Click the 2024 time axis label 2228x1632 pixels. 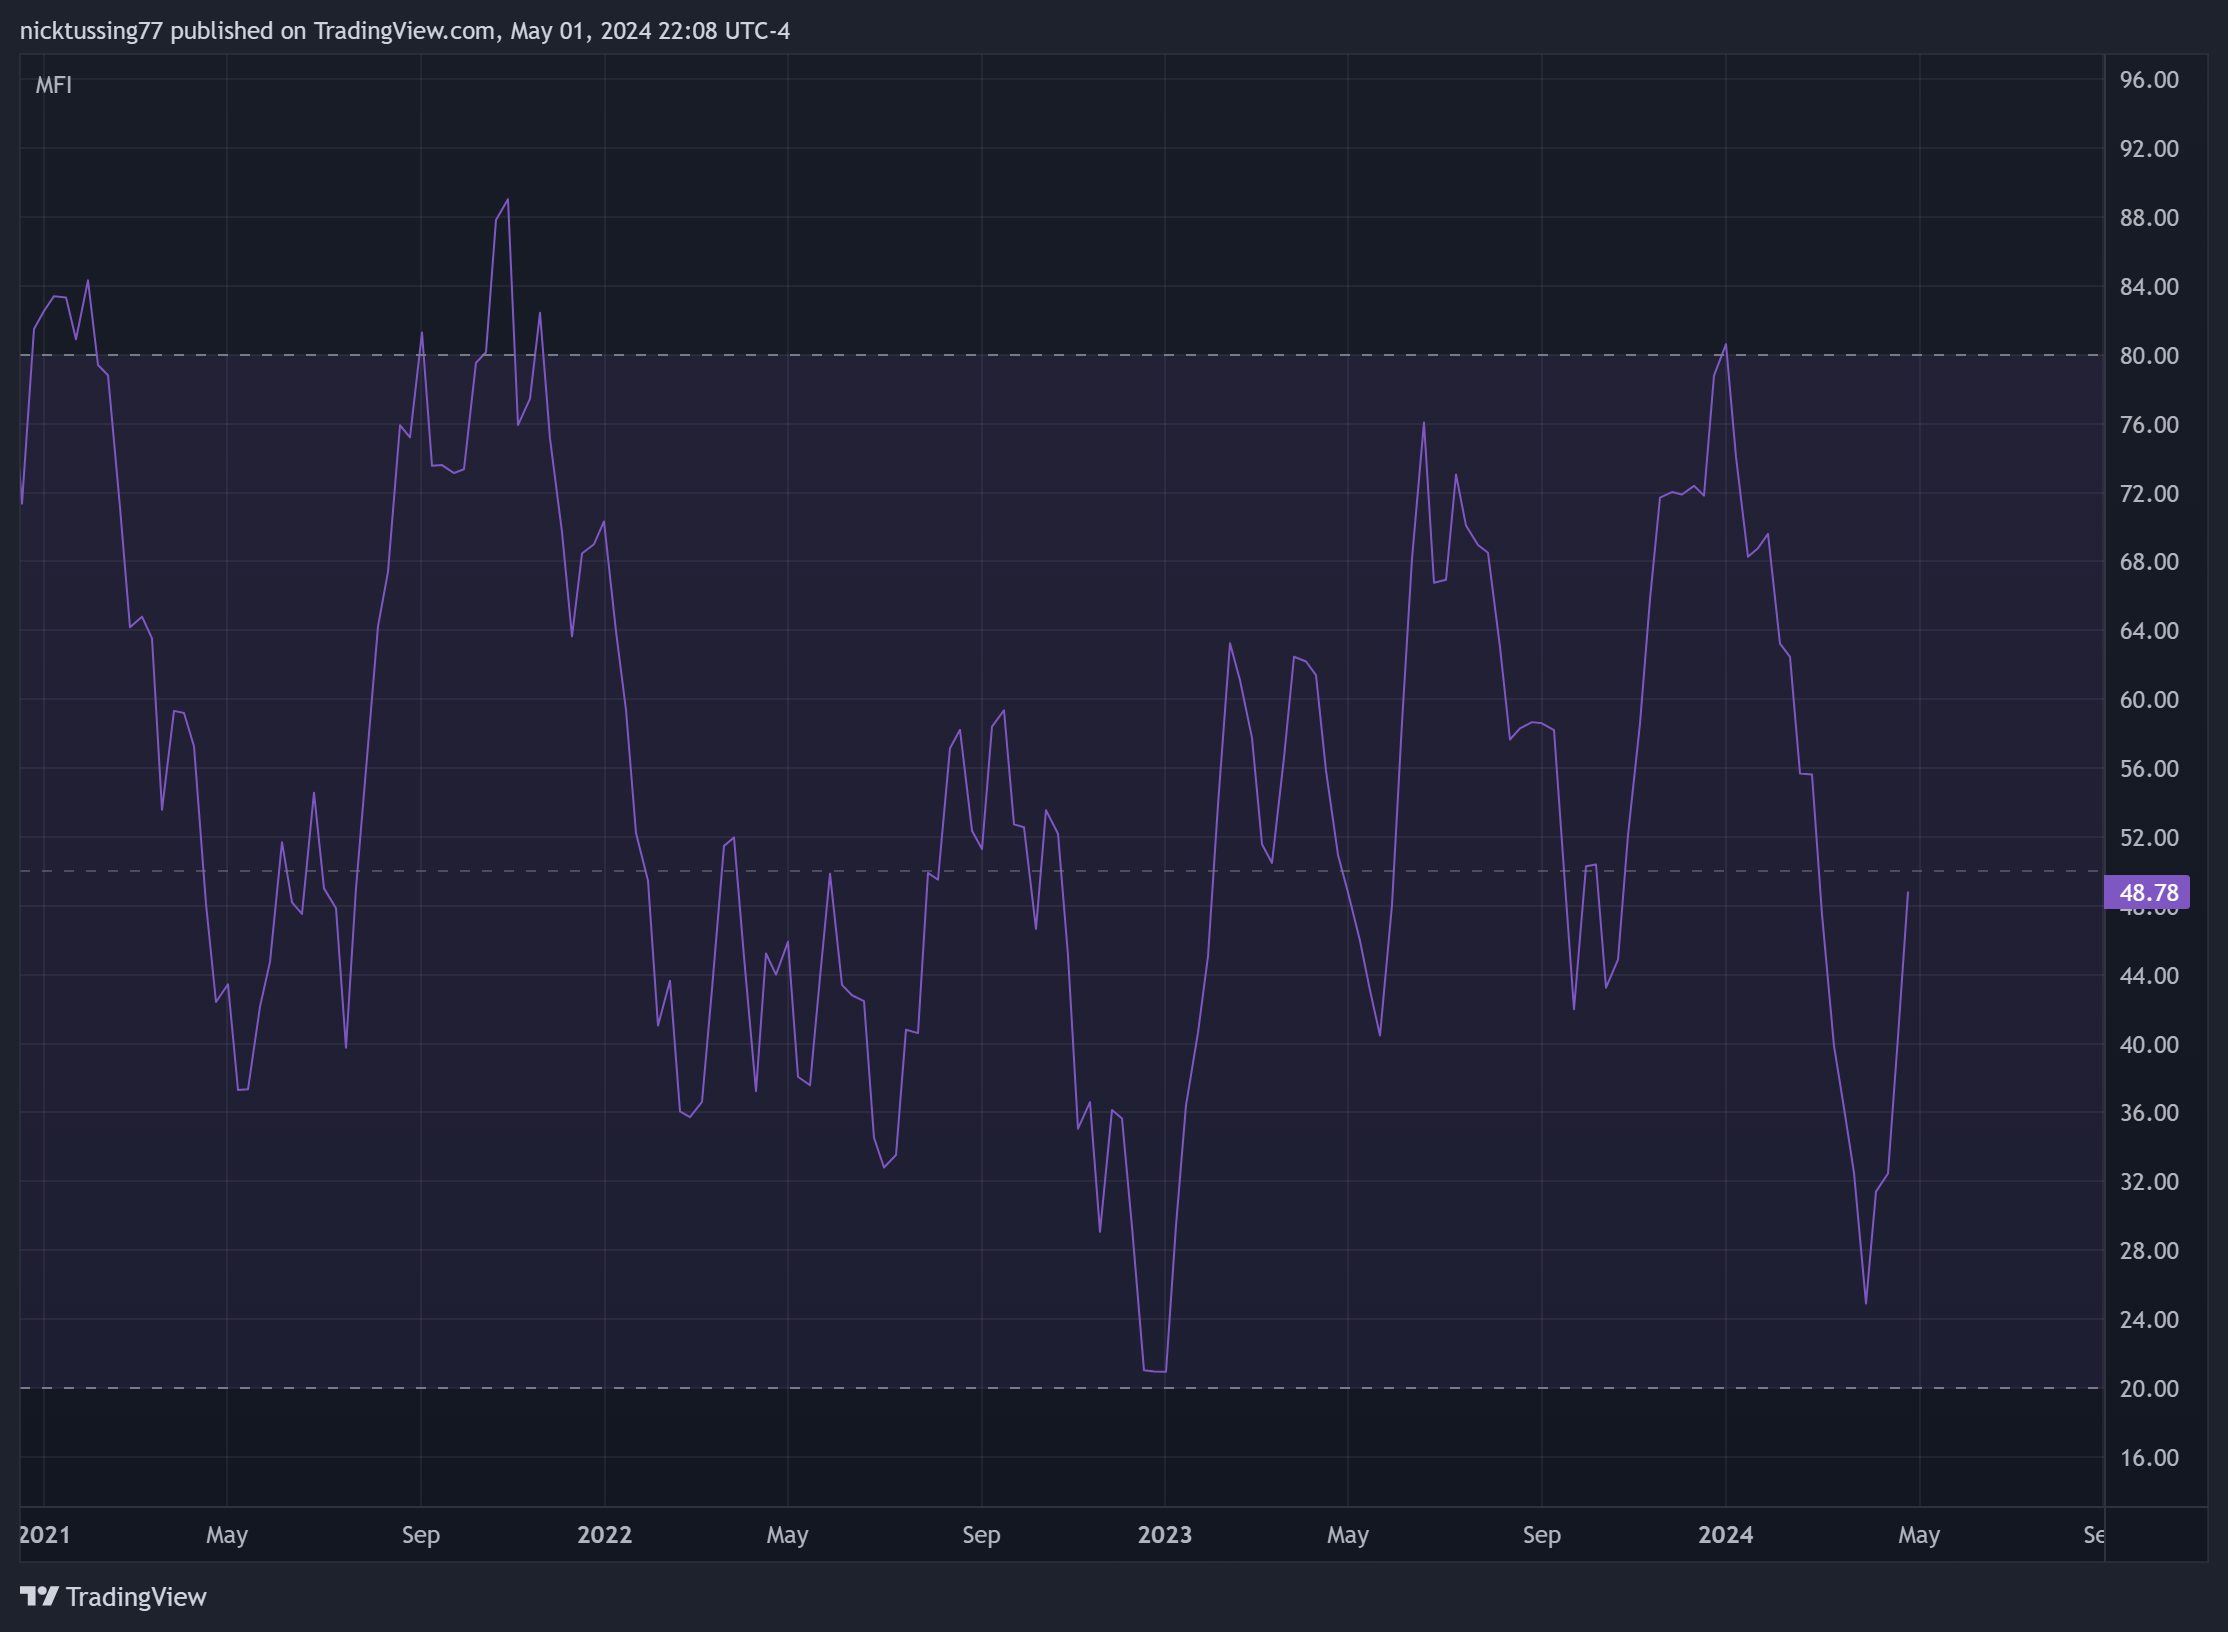1725,1535
